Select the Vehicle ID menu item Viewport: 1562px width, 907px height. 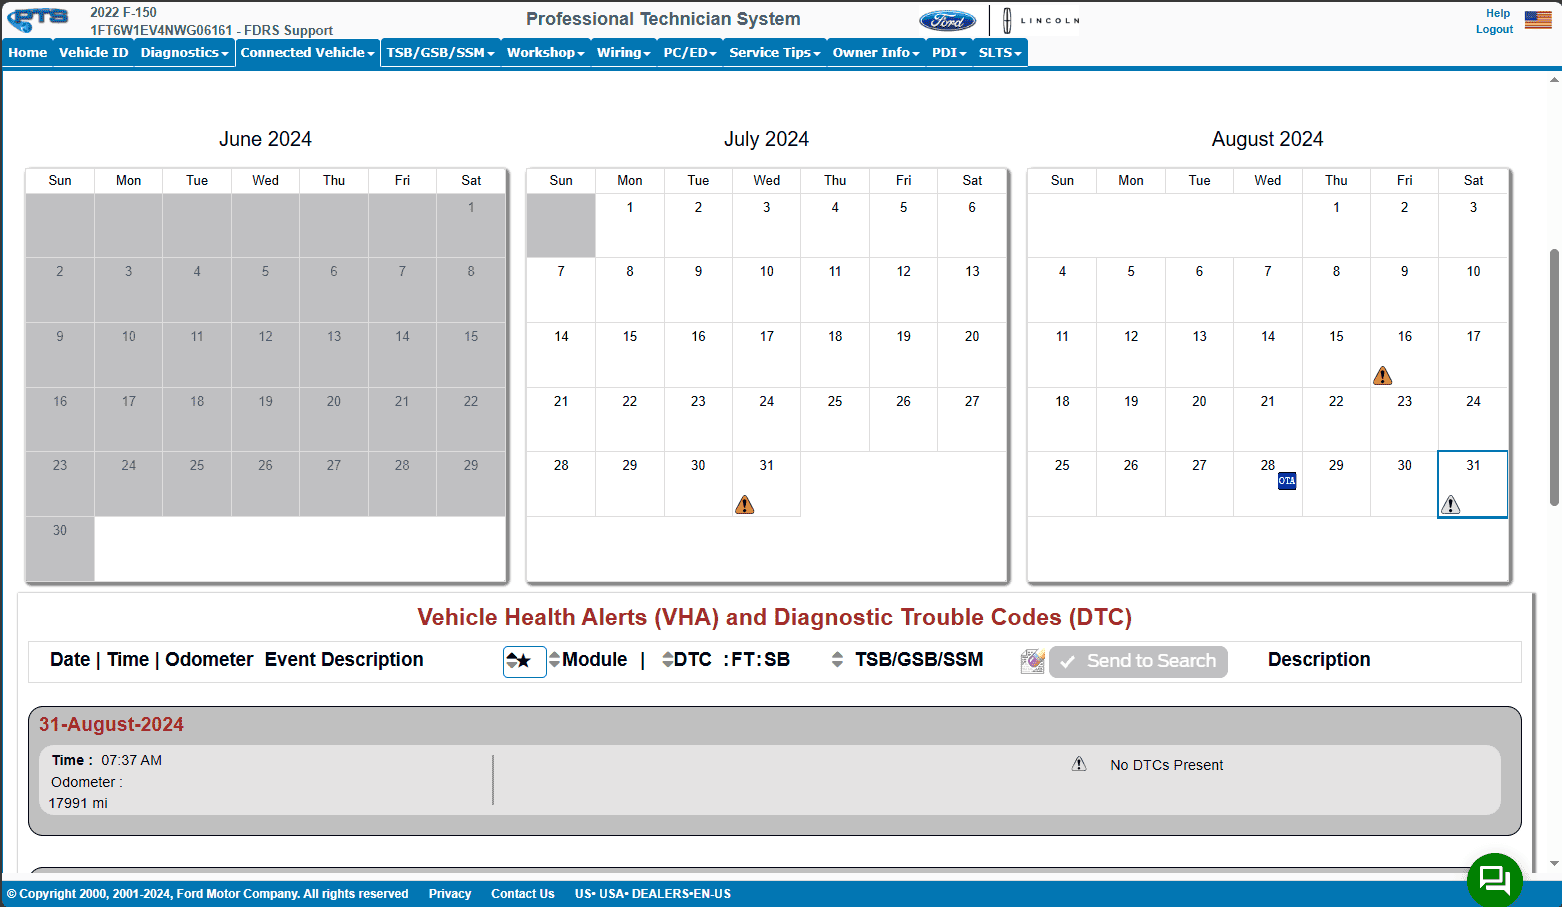click(93, 53)
